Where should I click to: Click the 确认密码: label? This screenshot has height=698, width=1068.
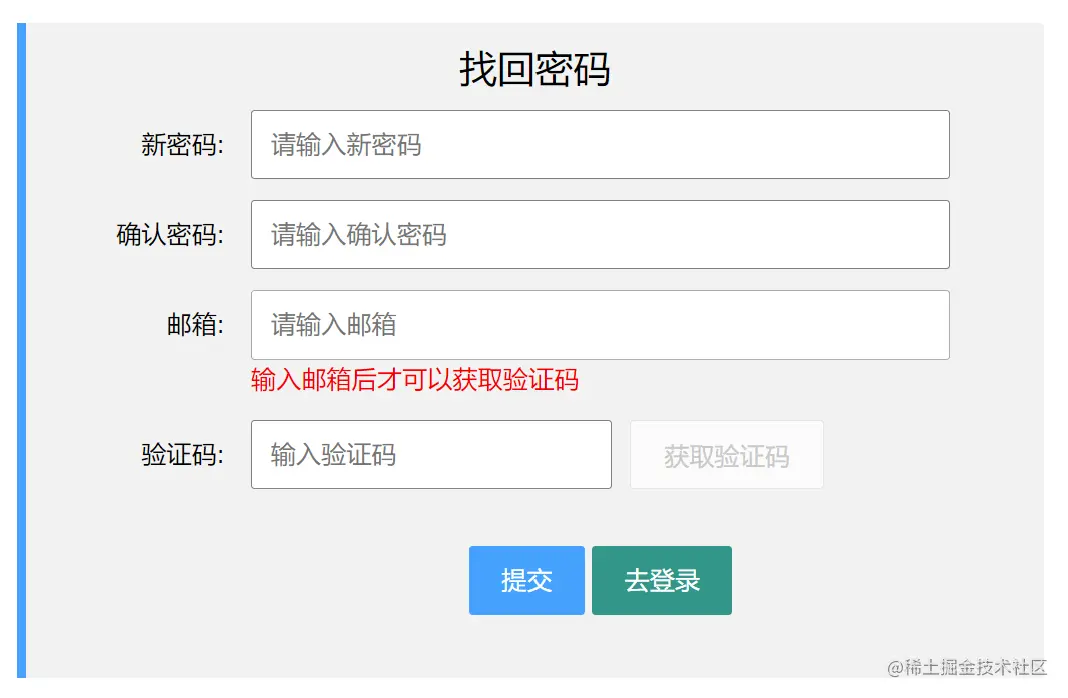pyautogui.click(x=170, y=235)
